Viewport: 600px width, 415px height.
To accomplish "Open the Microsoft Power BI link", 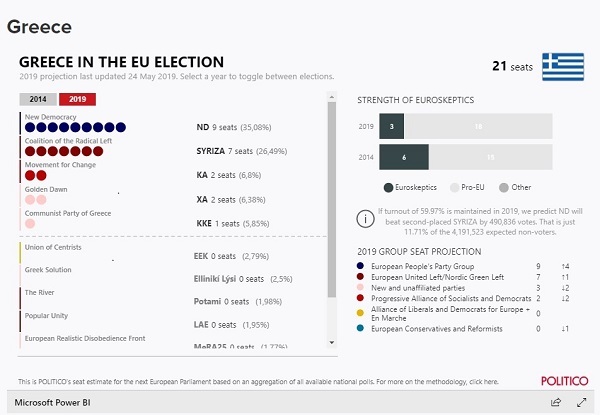I will [60, 402].
